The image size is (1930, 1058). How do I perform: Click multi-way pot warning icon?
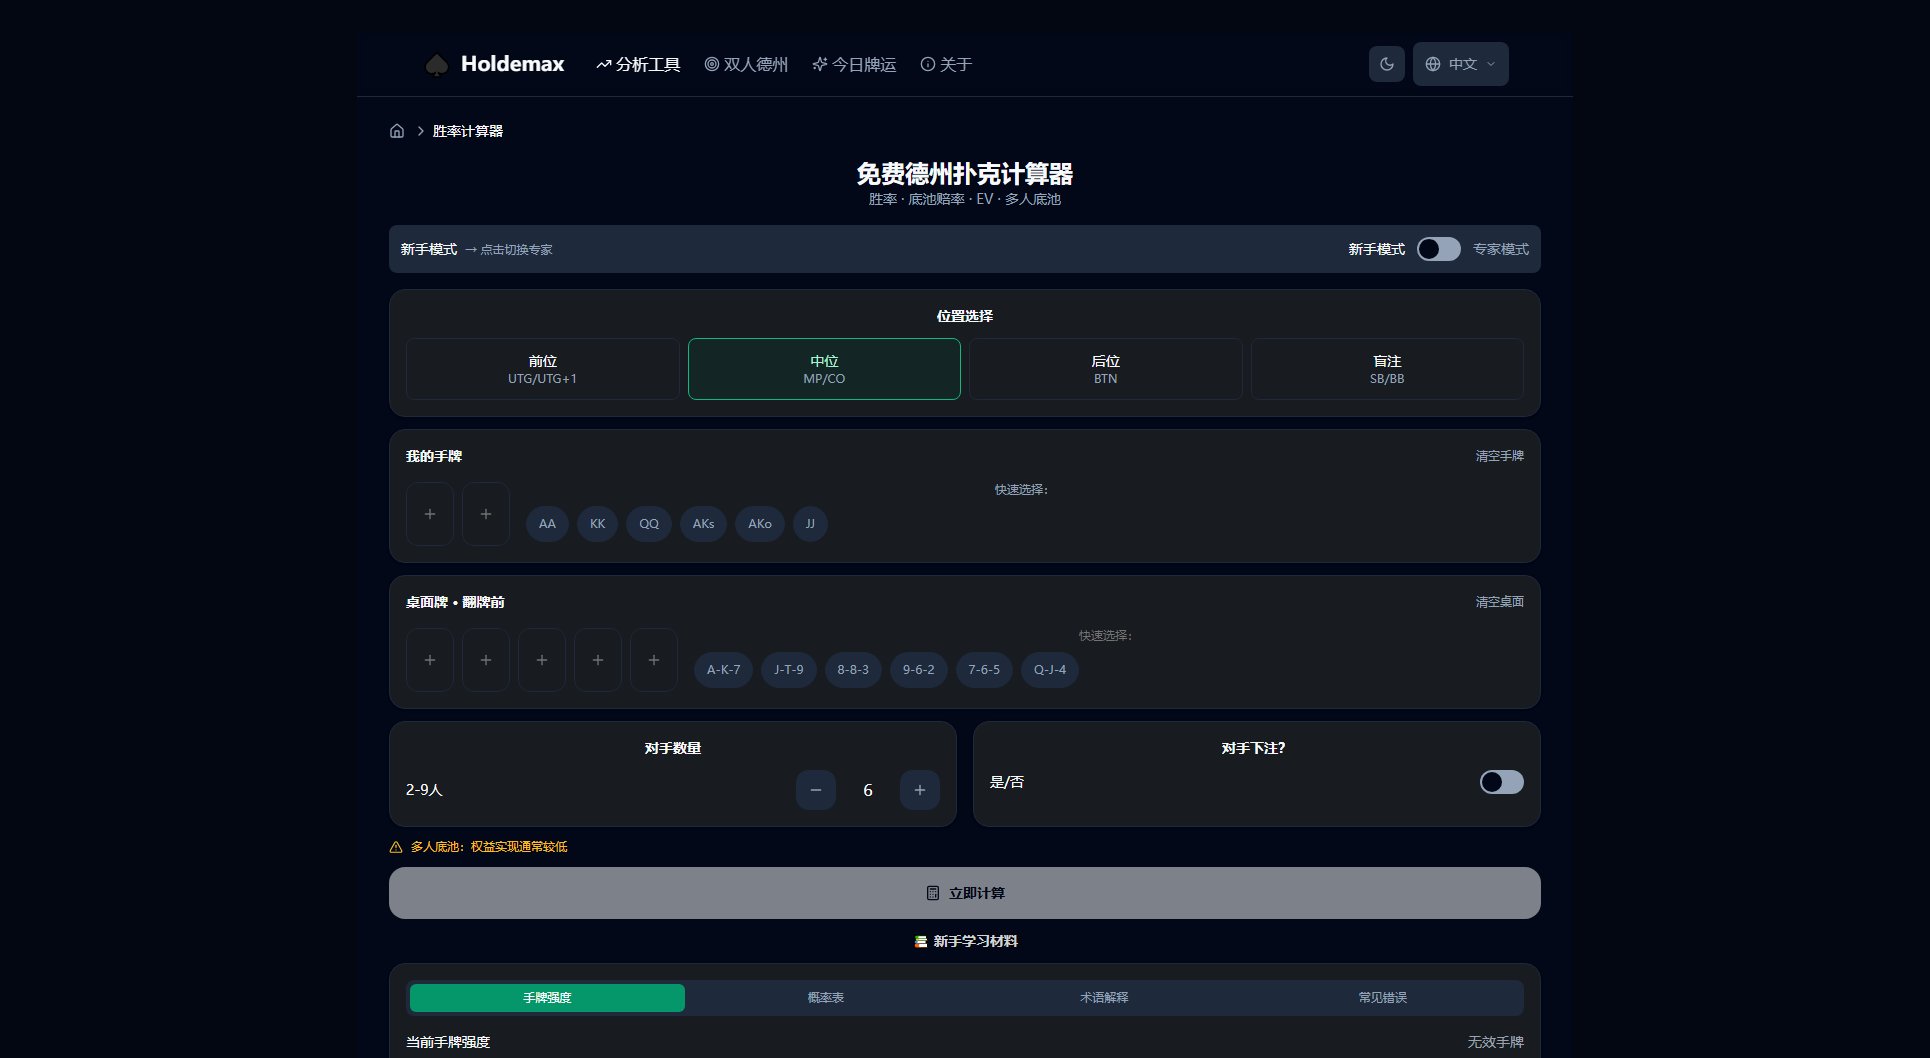pyautogui.click(x=396, y=847)
